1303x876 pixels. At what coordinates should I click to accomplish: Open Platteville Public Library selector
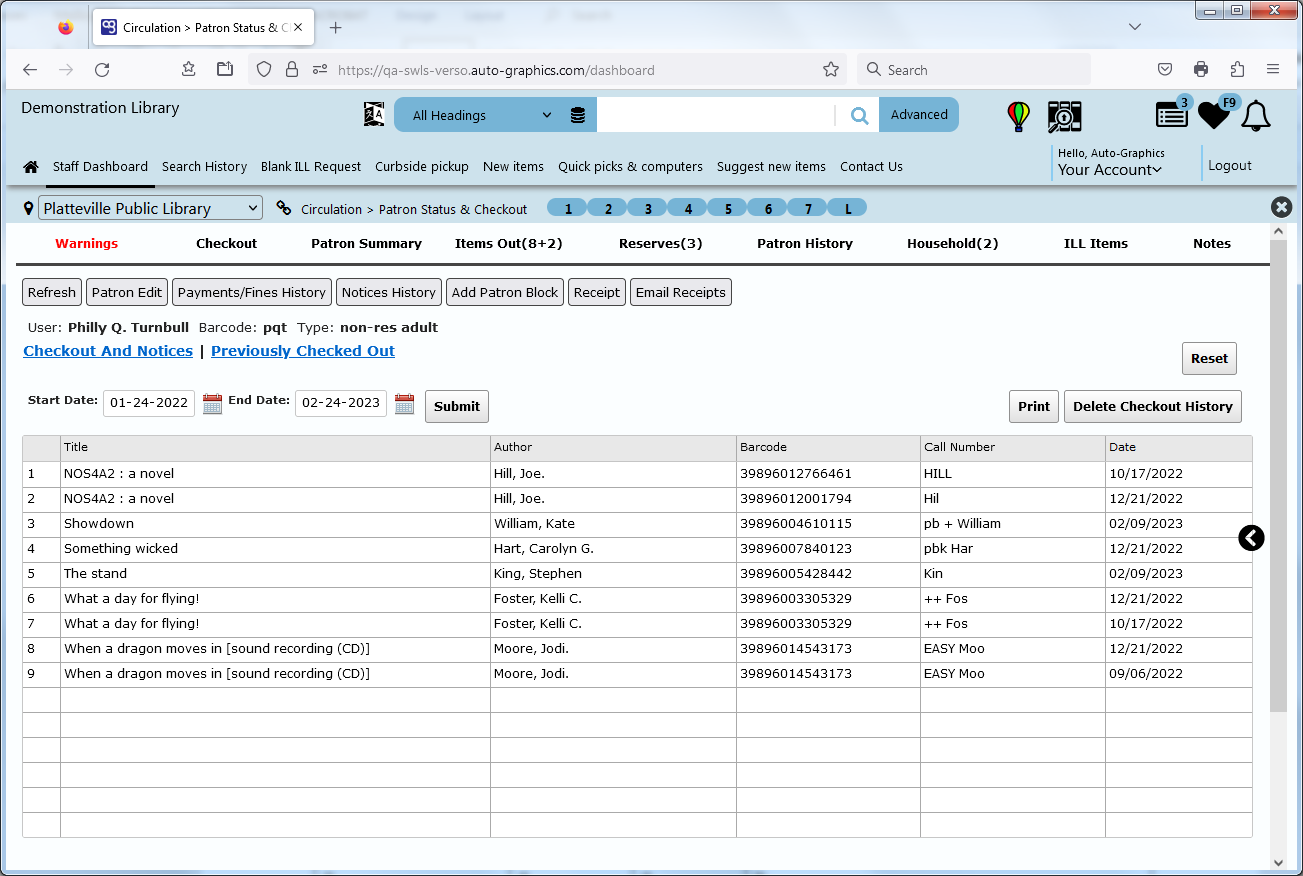coord(150,208)
